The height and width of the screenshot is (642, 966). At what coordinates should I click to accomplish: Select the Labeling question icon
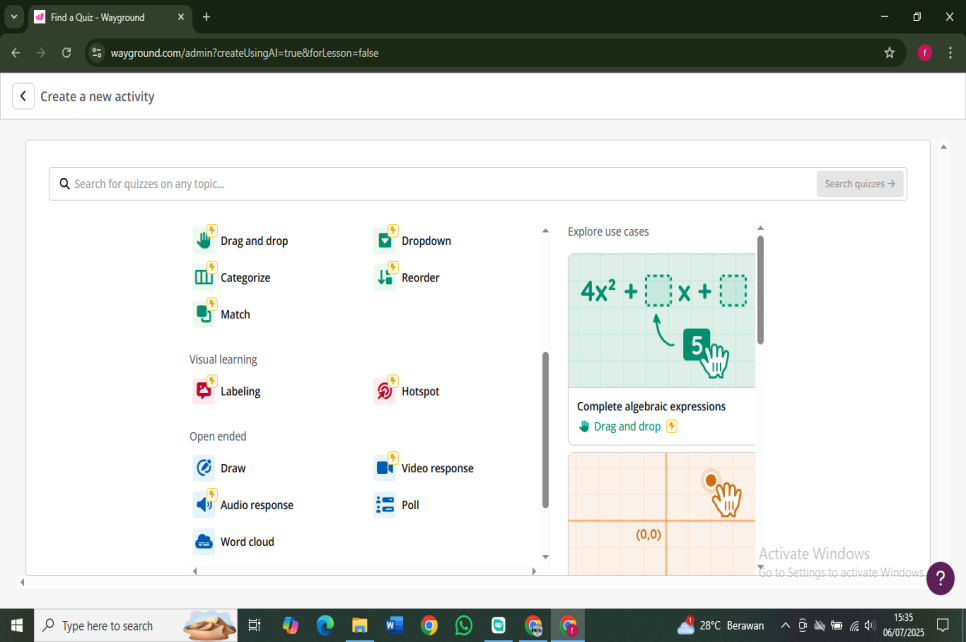[x=204, y=391]
